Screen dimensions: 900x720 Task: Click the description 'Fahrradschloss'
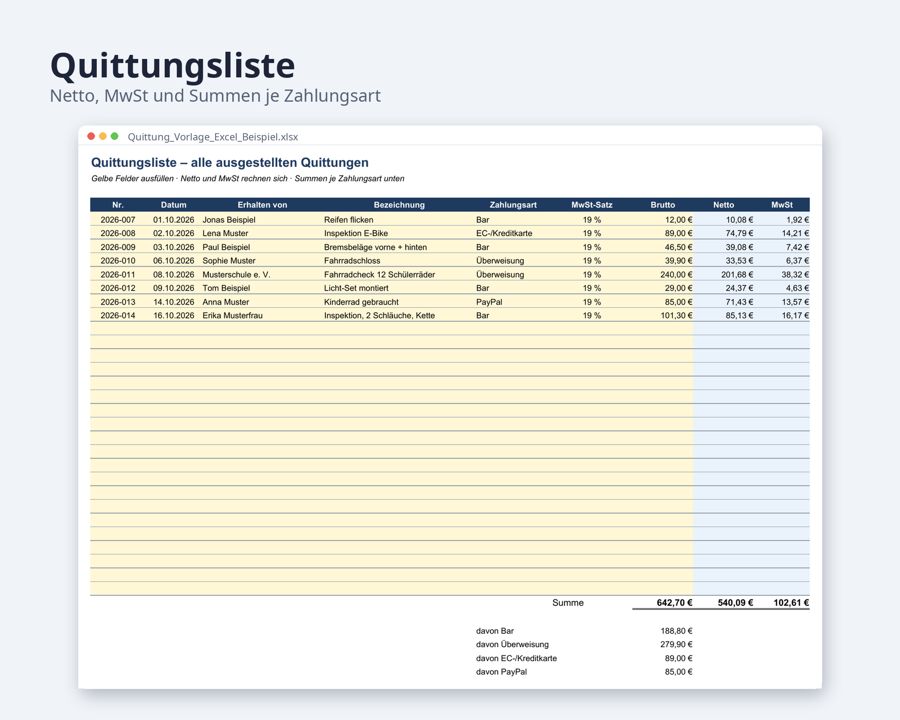coord(352,261)
